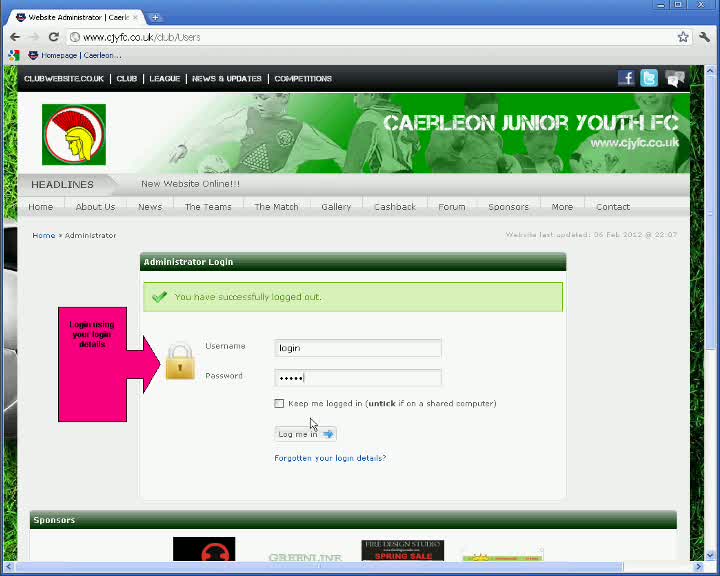Click the New Website Online headline
The image size is (720, 576).
click(191, 184)
